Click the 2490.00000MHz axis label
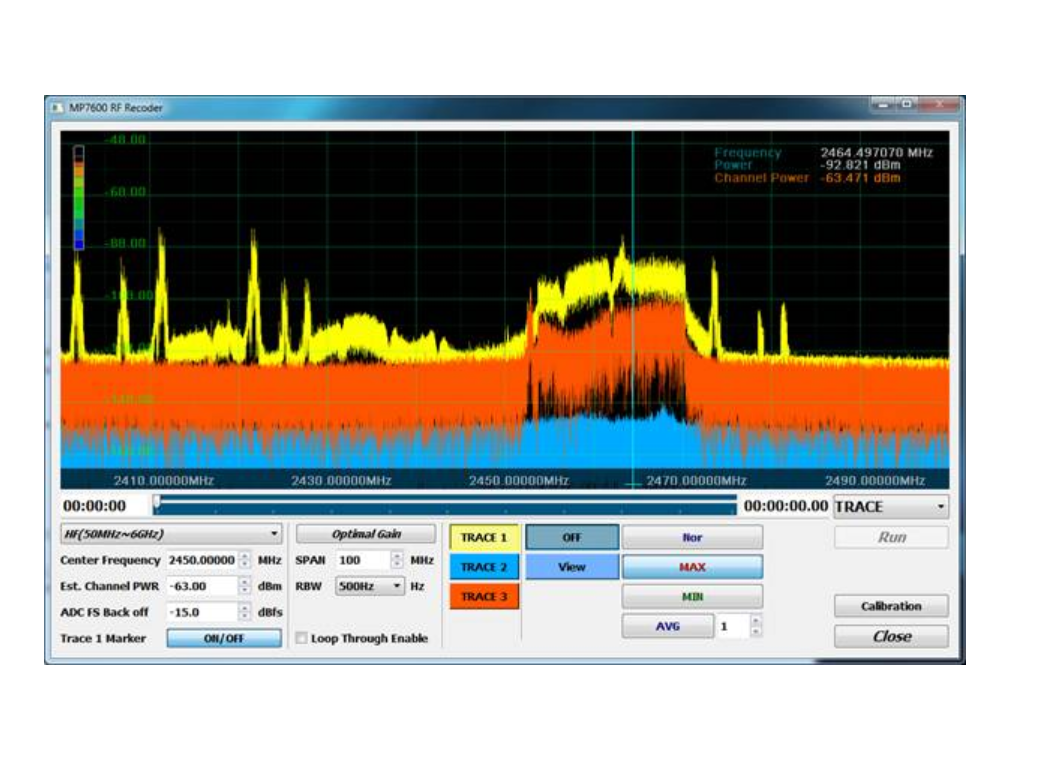1064x784 pixels. click(x=875, y=481)
